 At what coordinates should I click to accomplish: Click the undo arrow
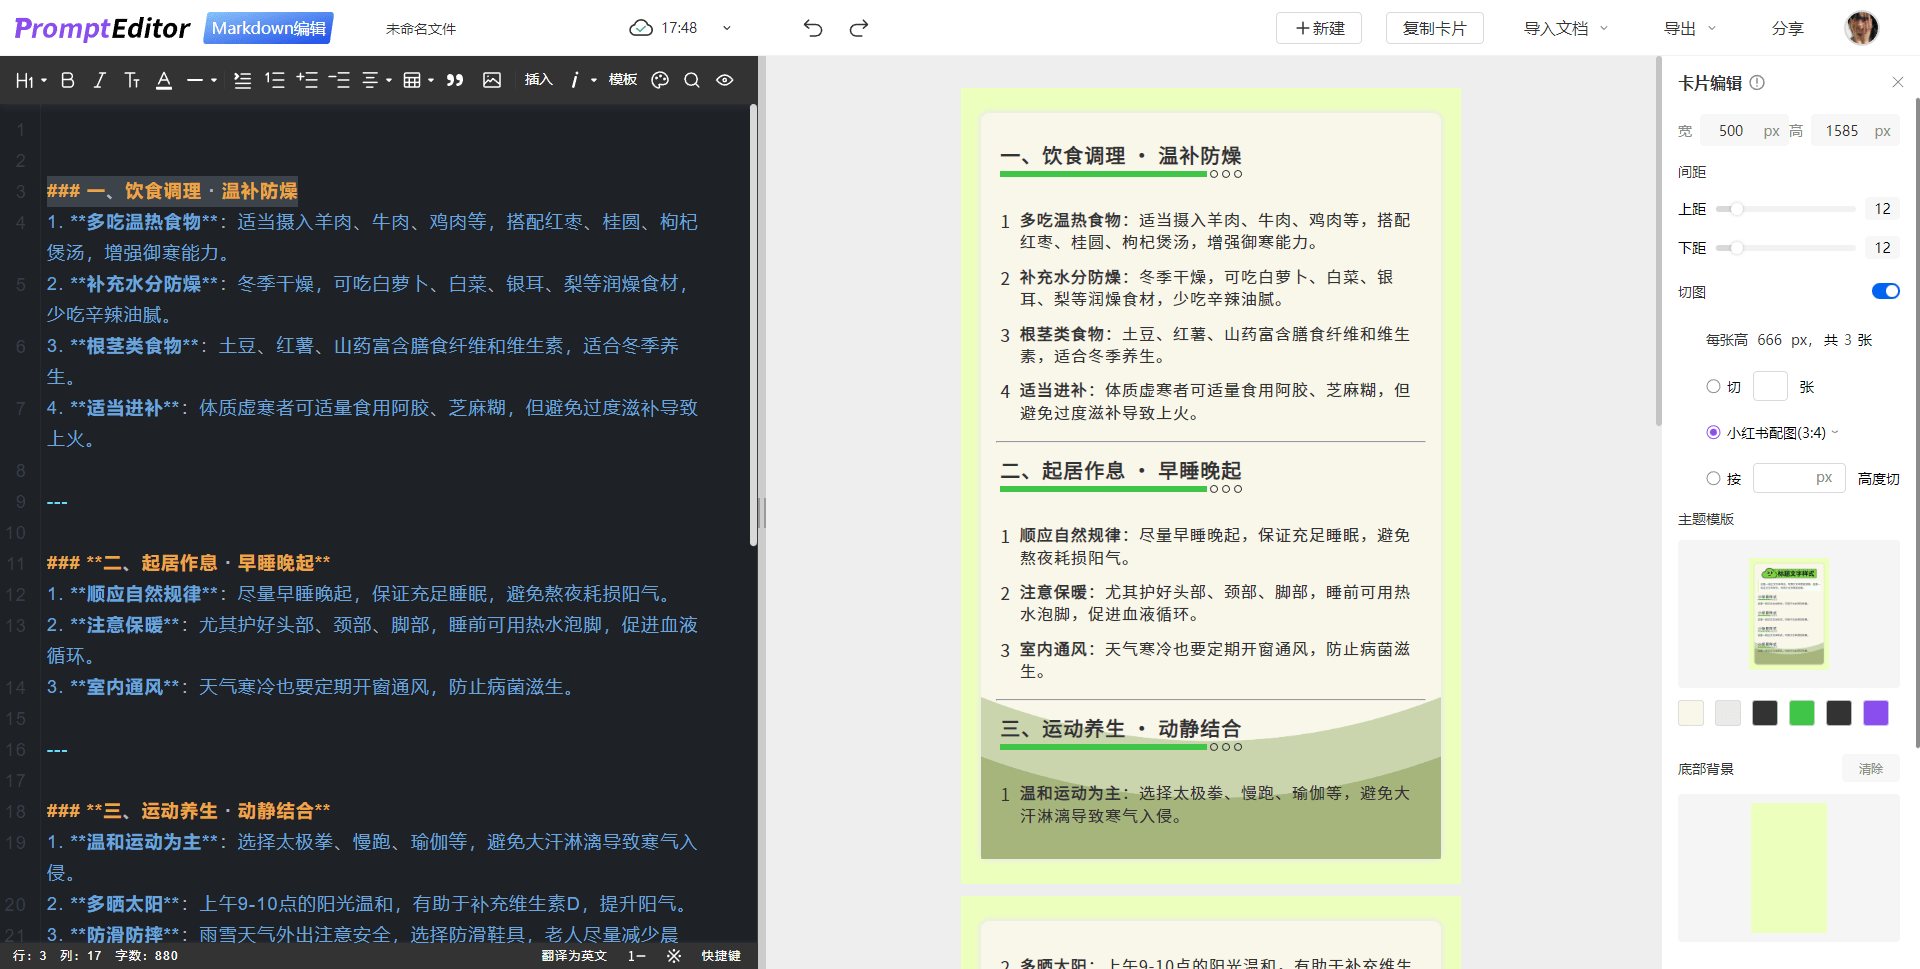813,28
